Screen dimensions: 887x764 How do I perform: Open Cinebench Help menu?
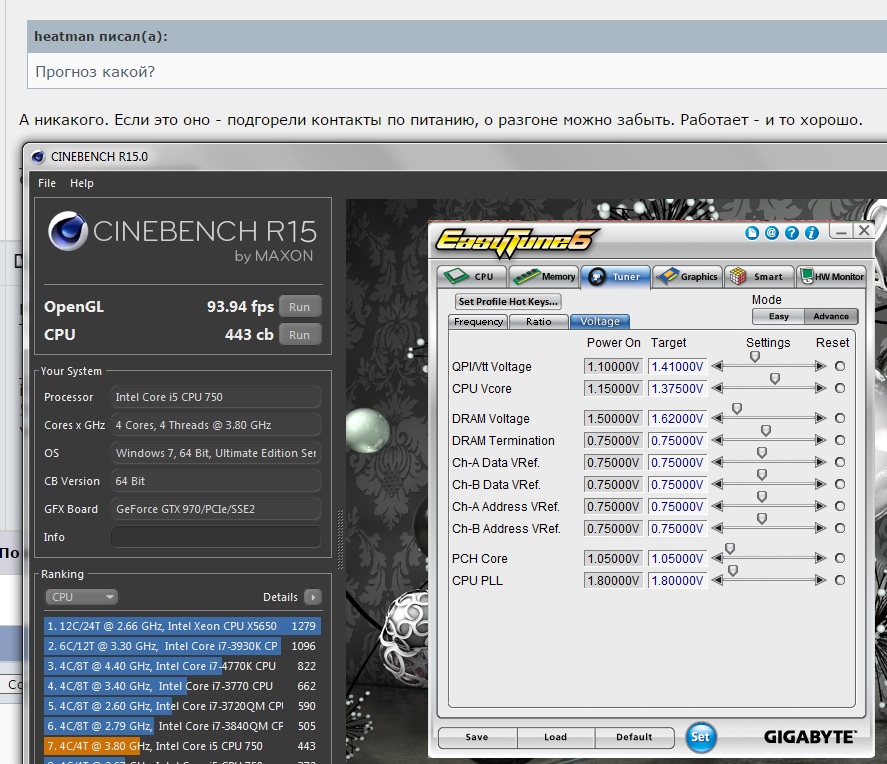click(81, 183)
